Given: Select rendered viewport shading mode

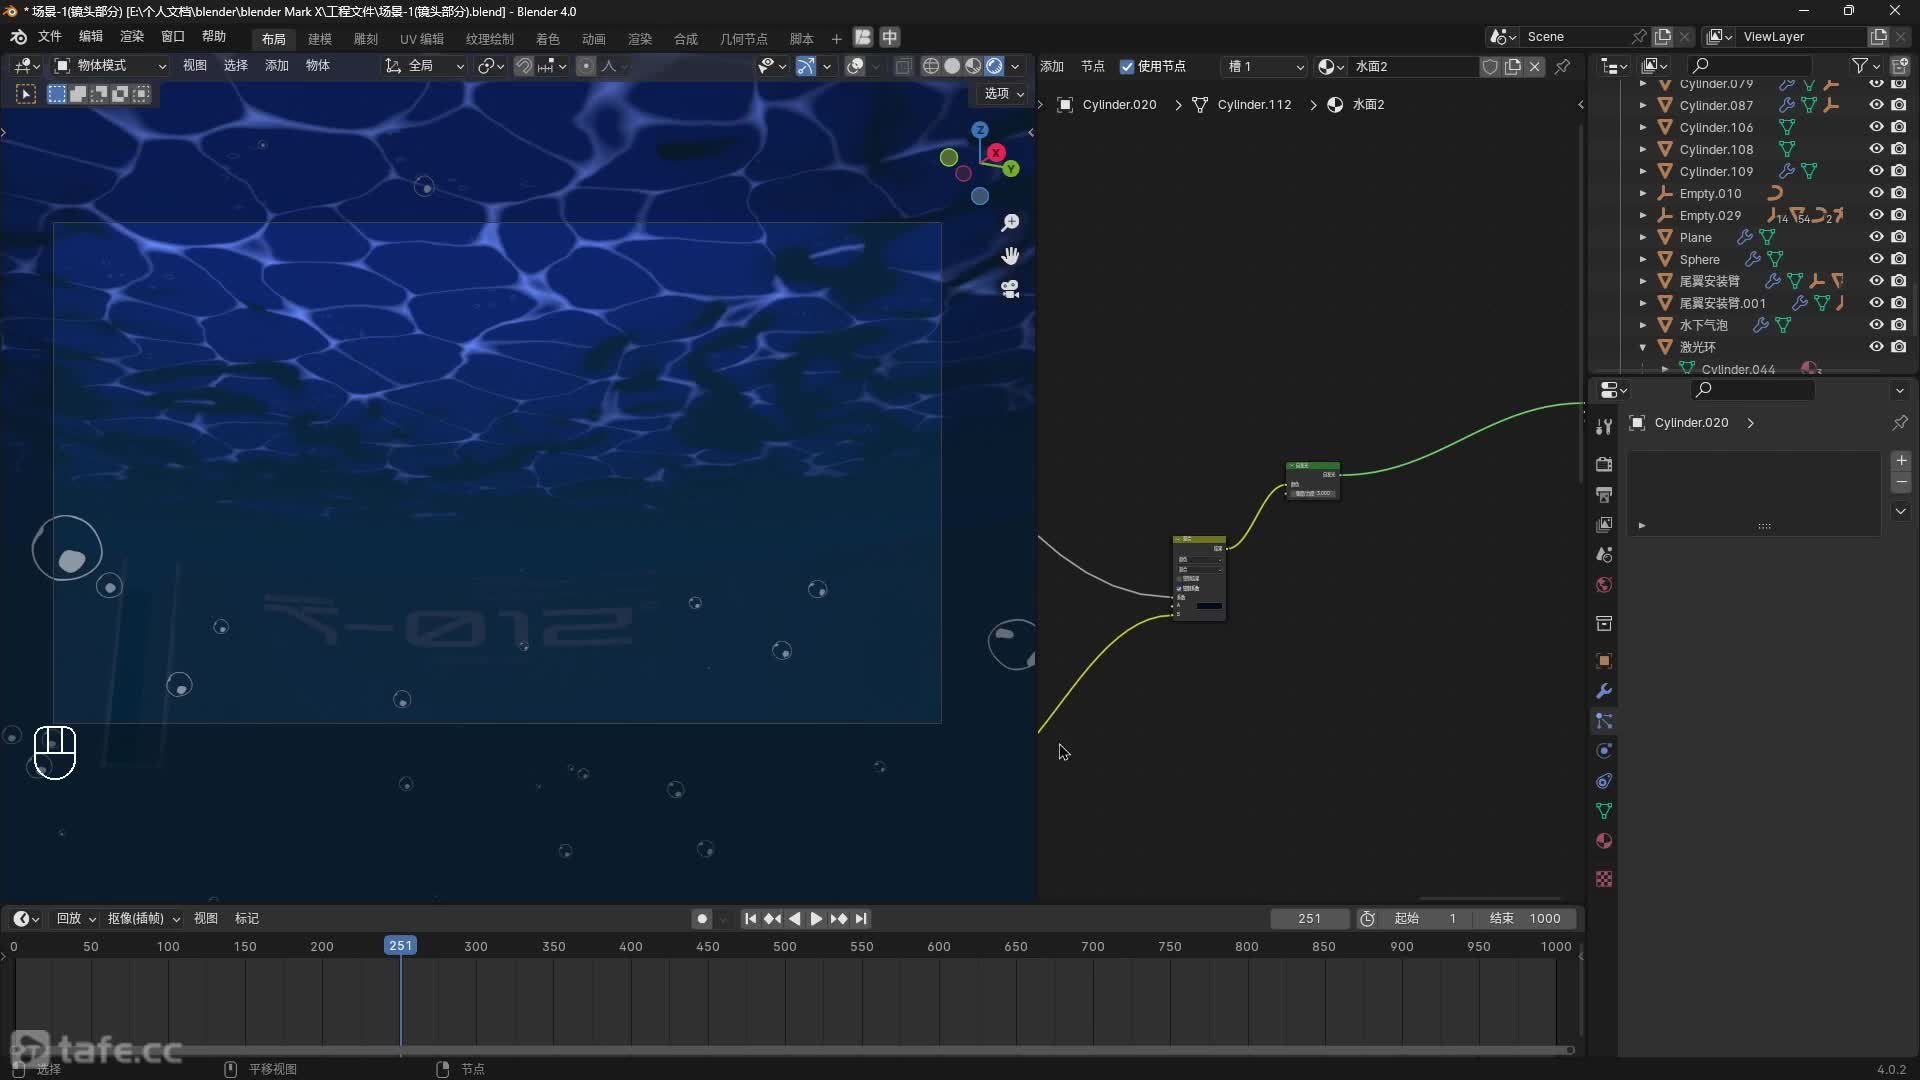Looking at the screenshot, I should tap(994, 66).
